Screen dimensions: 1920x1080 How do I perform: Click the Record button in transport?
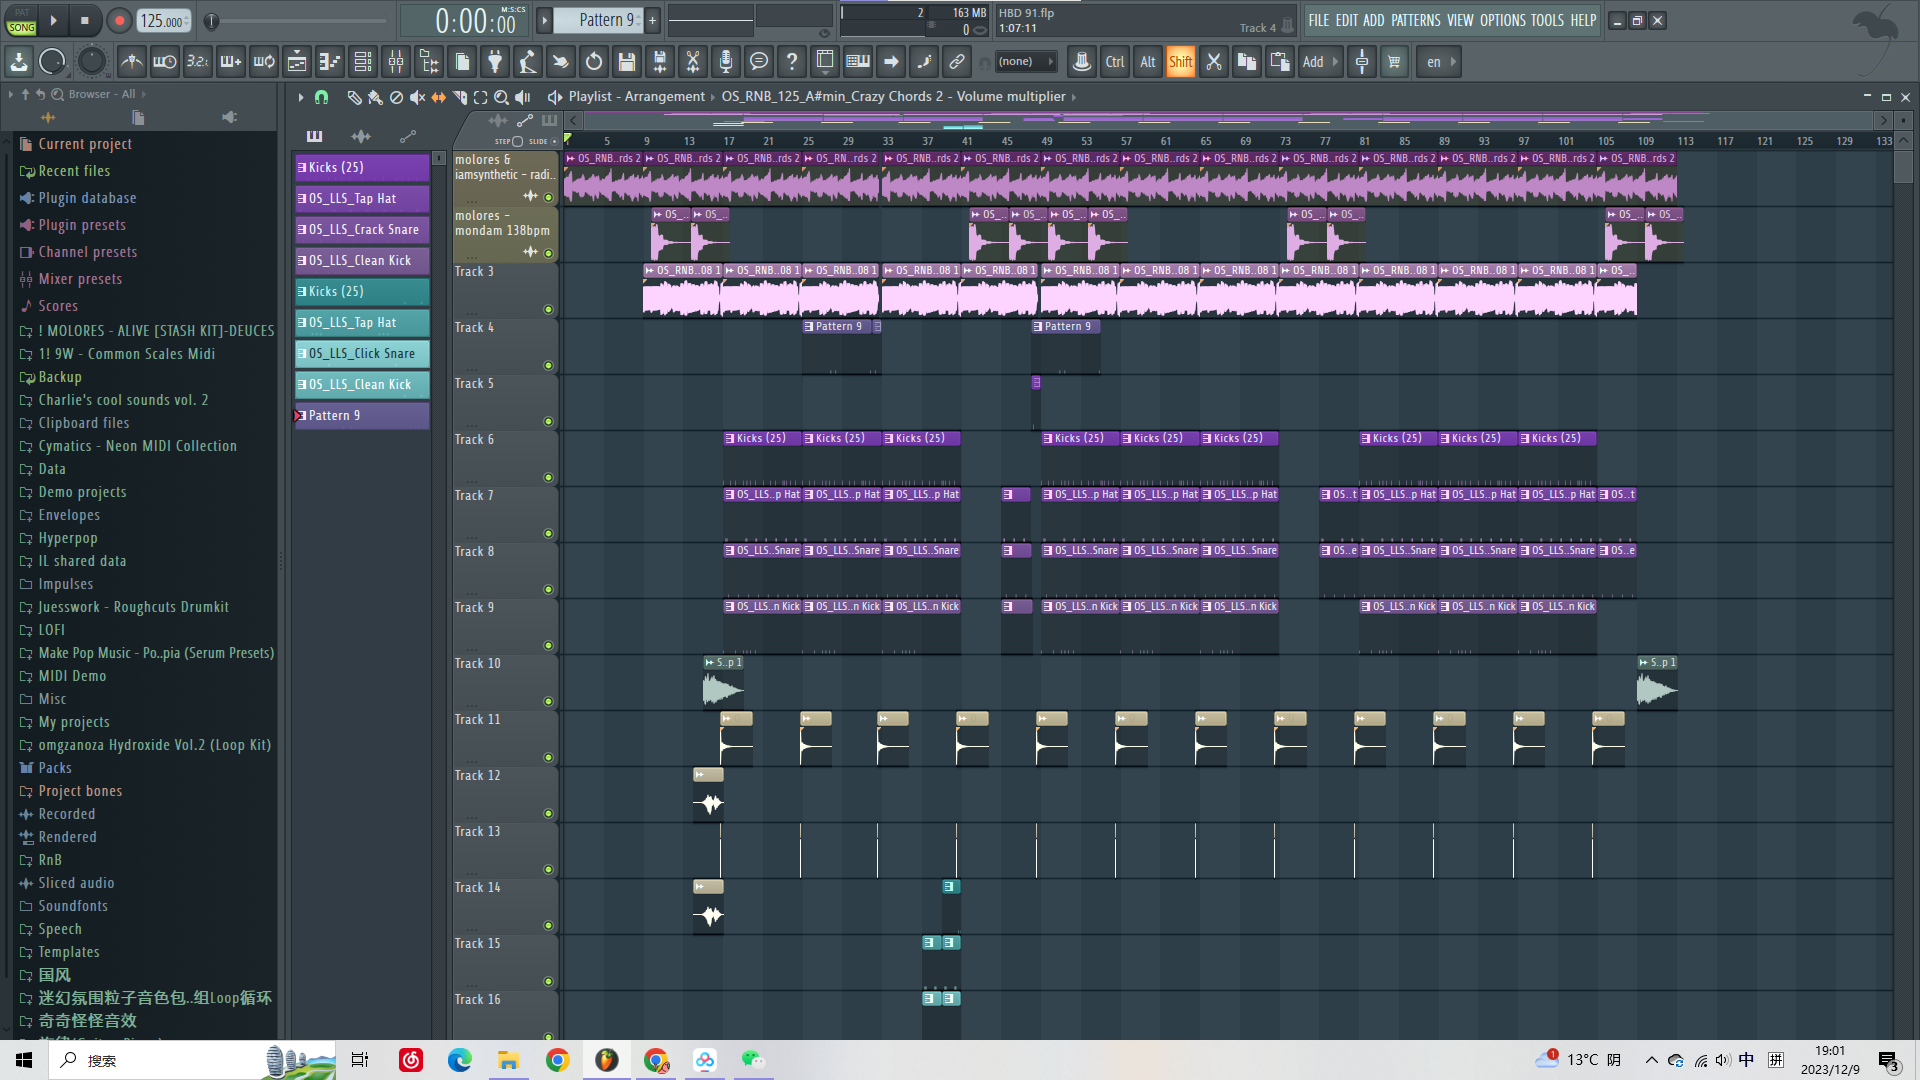tap(119, 20)
